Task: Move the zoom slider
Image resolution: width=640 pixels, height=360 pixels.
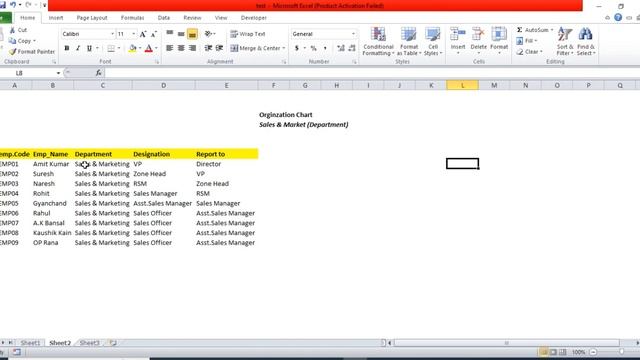Action: pos(621,352)
